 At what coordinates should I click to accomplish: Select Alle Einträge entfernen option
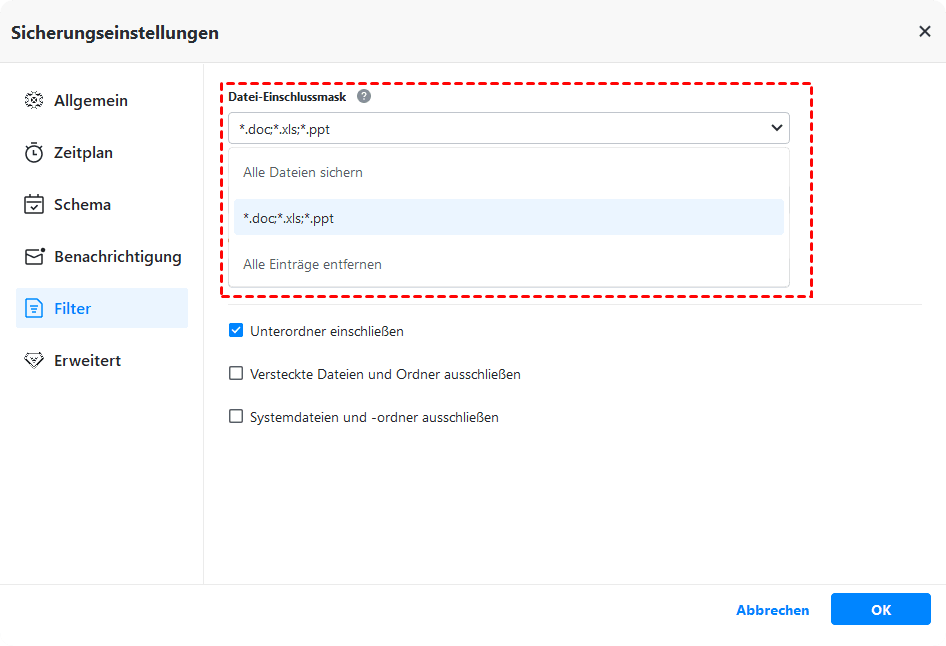[x=312, y=264]
